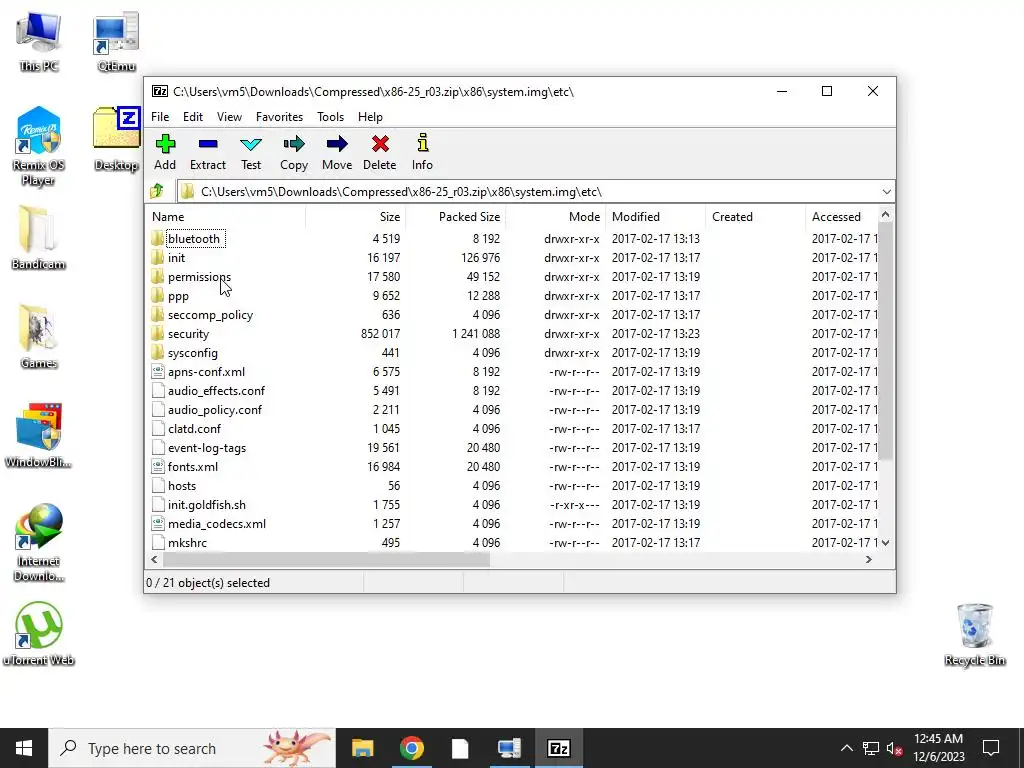
Task: Select the bluetooth folder row
Action: click(513, 238)
